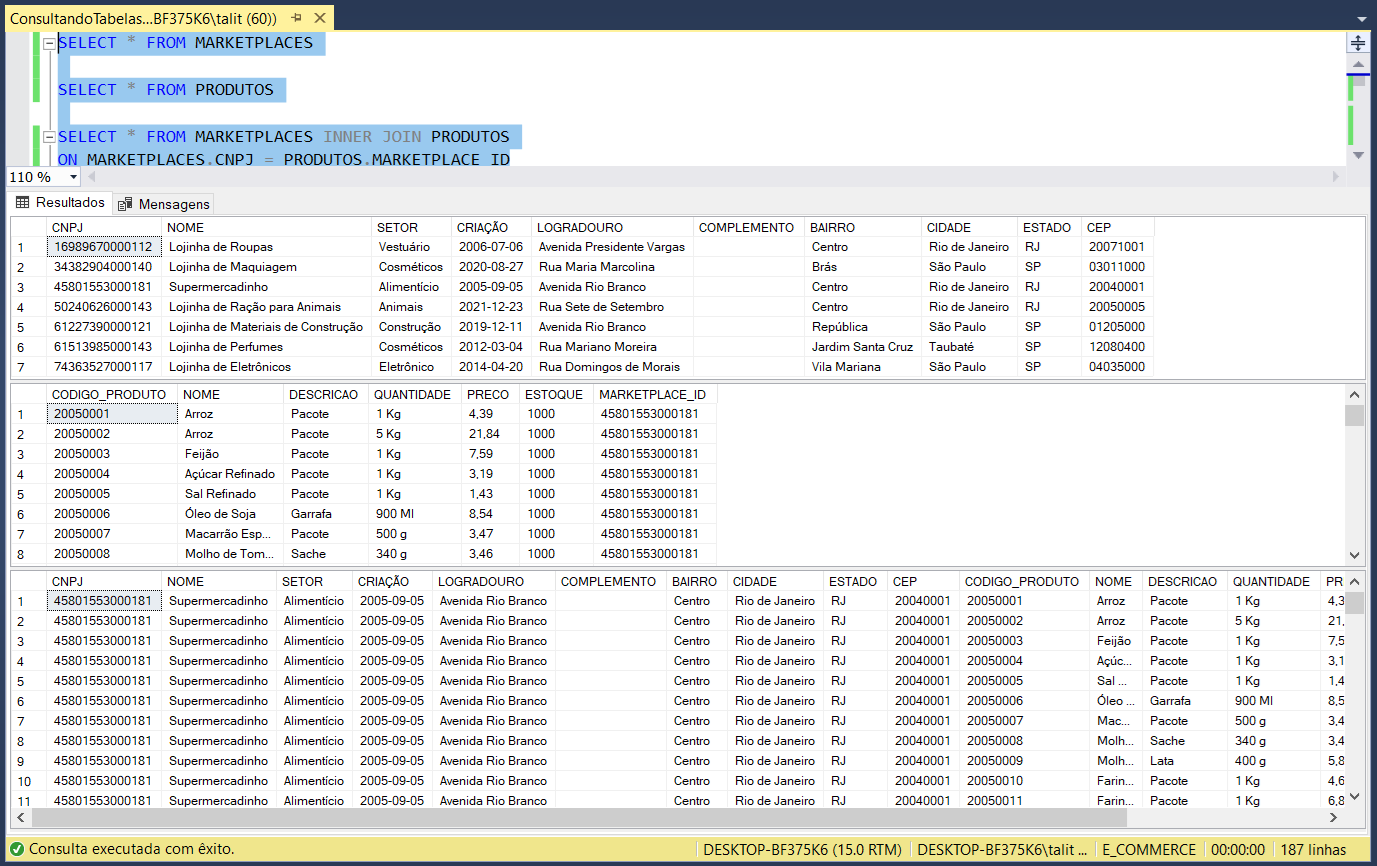Click the Taubaté city cell

(x=969, y=347)
